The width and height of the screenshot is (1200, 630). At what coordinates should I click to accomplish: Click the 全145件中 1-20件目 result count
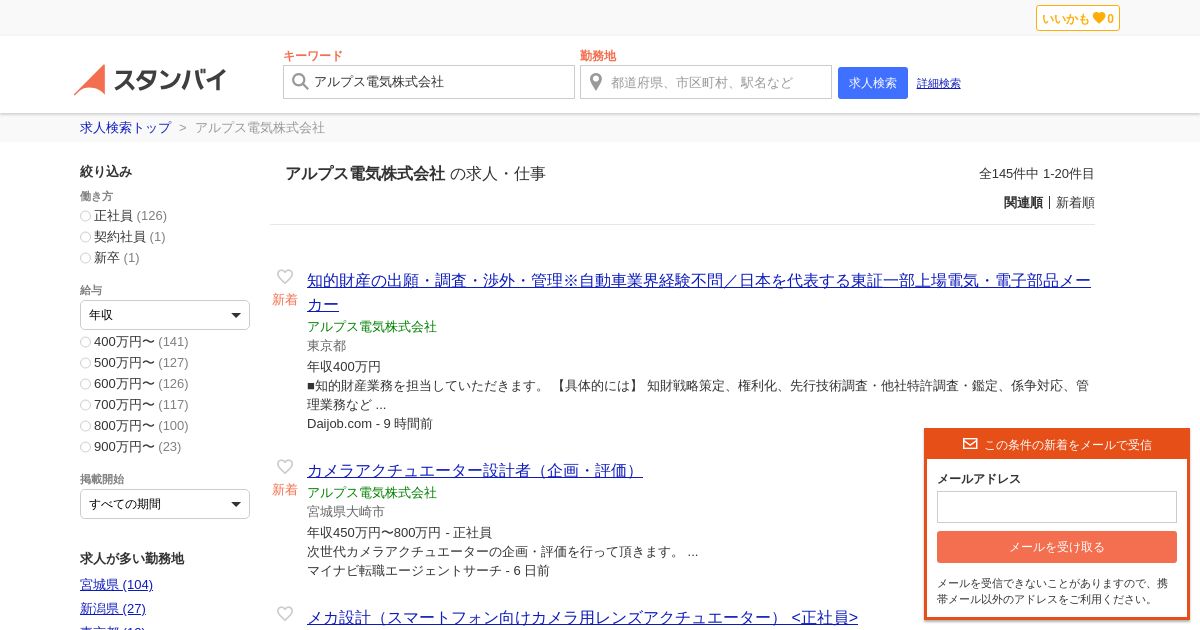[1037, 174]
